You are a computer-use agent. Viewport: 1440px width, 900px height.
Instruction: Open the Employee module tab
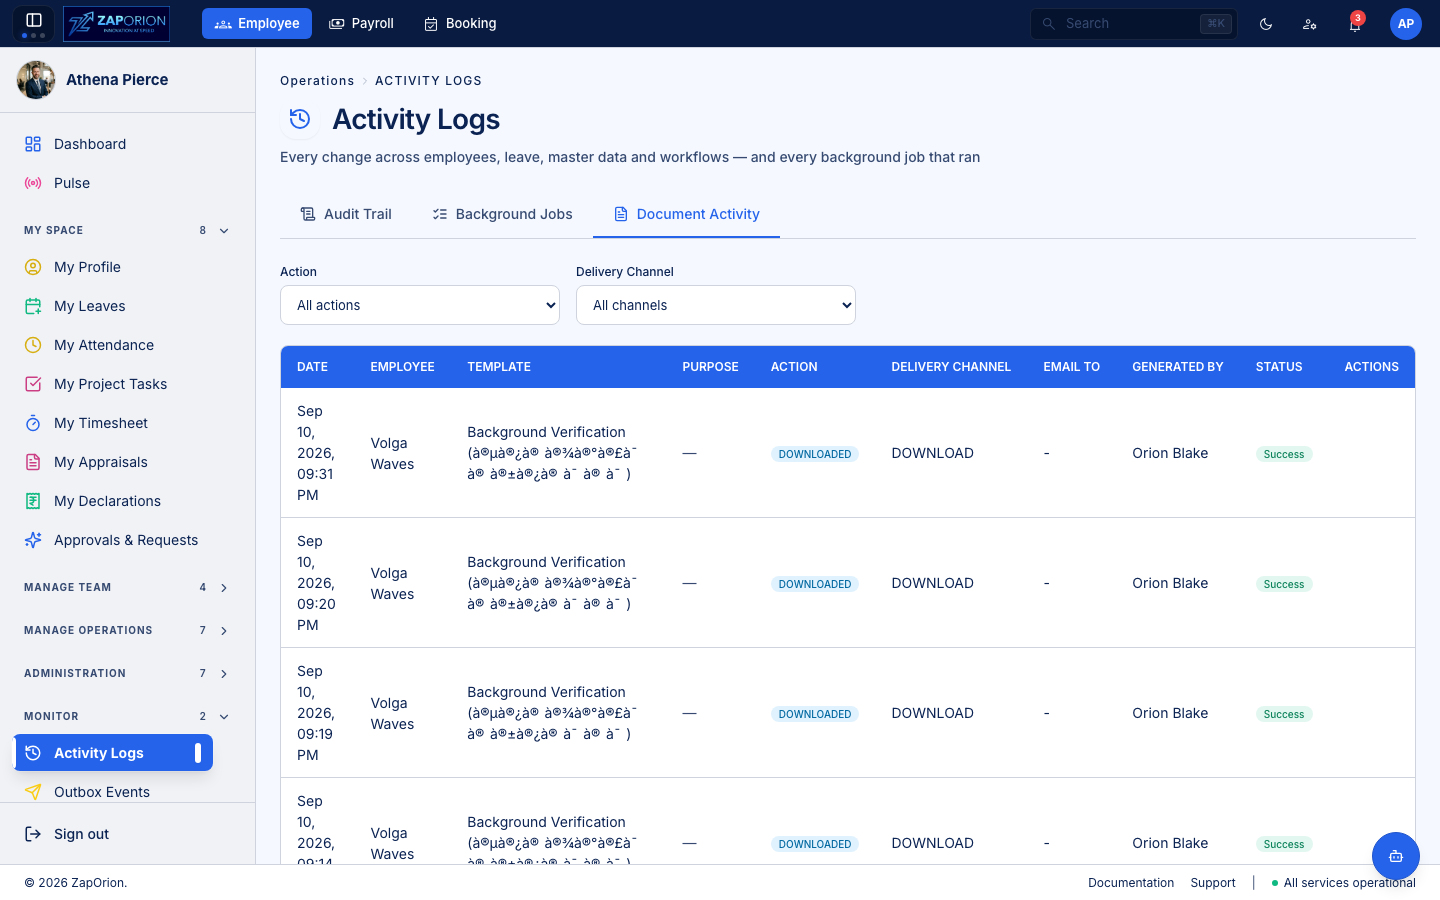coord(257,24)
